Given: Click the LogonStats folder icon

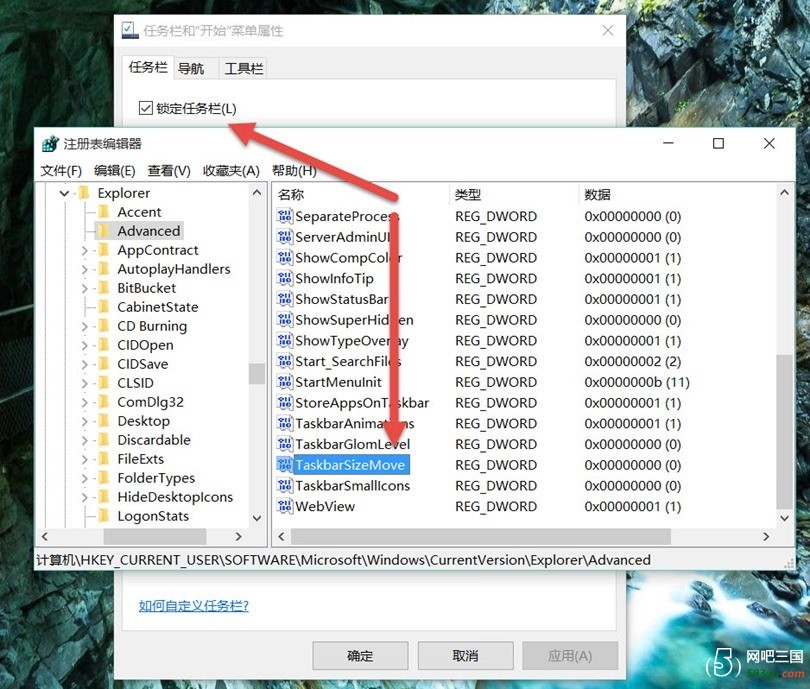Looking at the screenshot, I should click(x=104, y=515).
